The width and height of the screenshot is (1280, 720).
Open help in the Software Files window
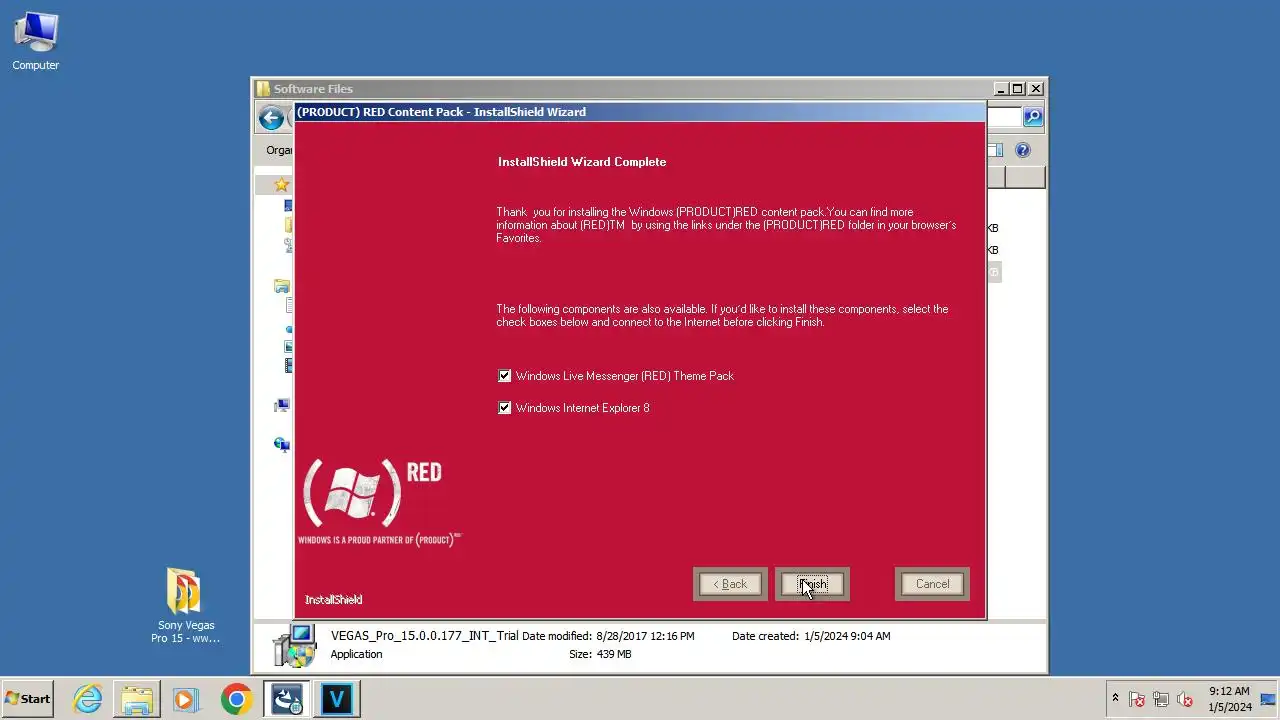[x=1022, y=150]
